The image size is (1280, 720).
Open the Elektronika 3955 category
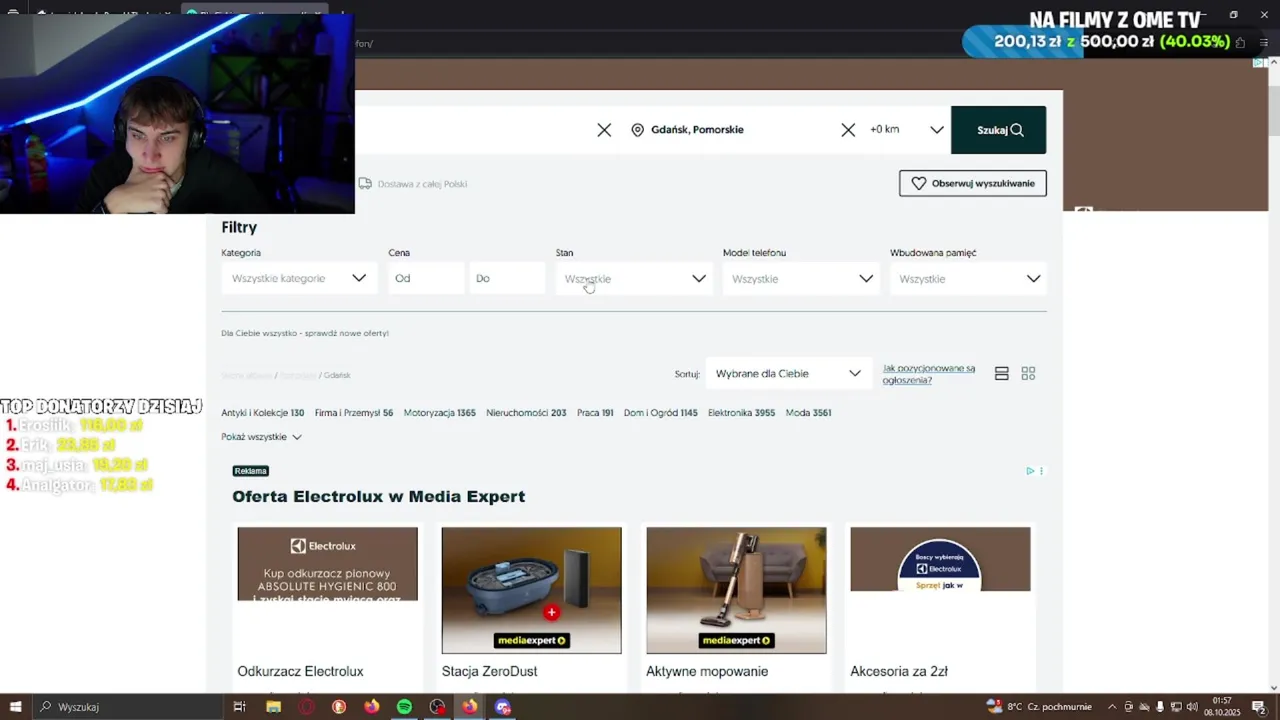(741, 413)
